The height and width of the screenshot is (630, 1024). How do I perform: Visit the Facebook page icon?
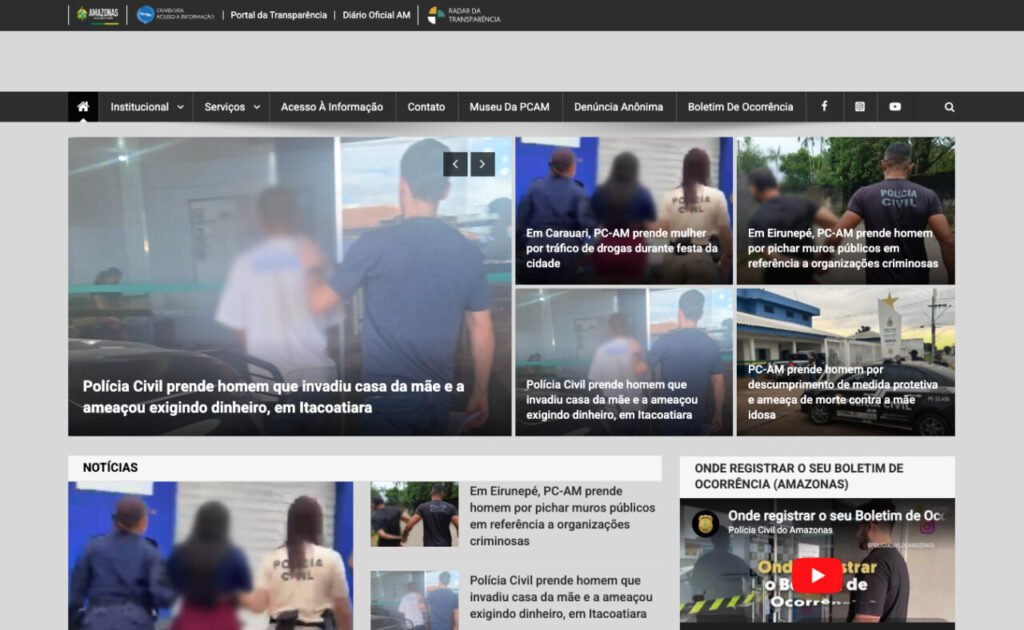[x=824, y=106]
